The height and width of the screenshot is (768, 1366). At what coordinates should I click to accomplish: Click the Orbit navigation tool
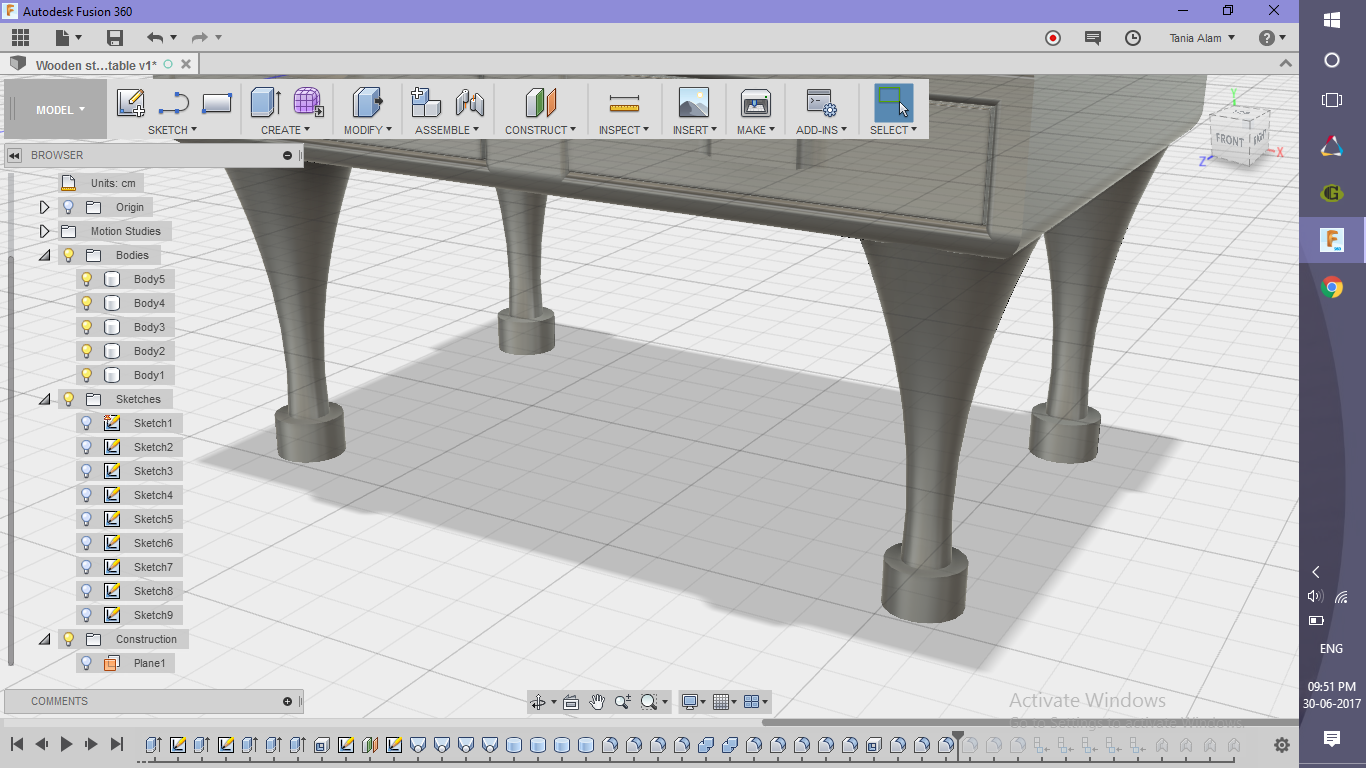pyautogui.click(x=538, y=702)
